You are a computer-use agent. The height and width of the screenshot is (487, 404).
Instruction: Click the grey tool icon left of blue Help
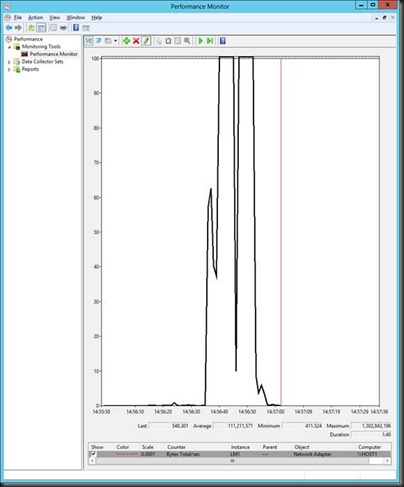tap(63, 28)
